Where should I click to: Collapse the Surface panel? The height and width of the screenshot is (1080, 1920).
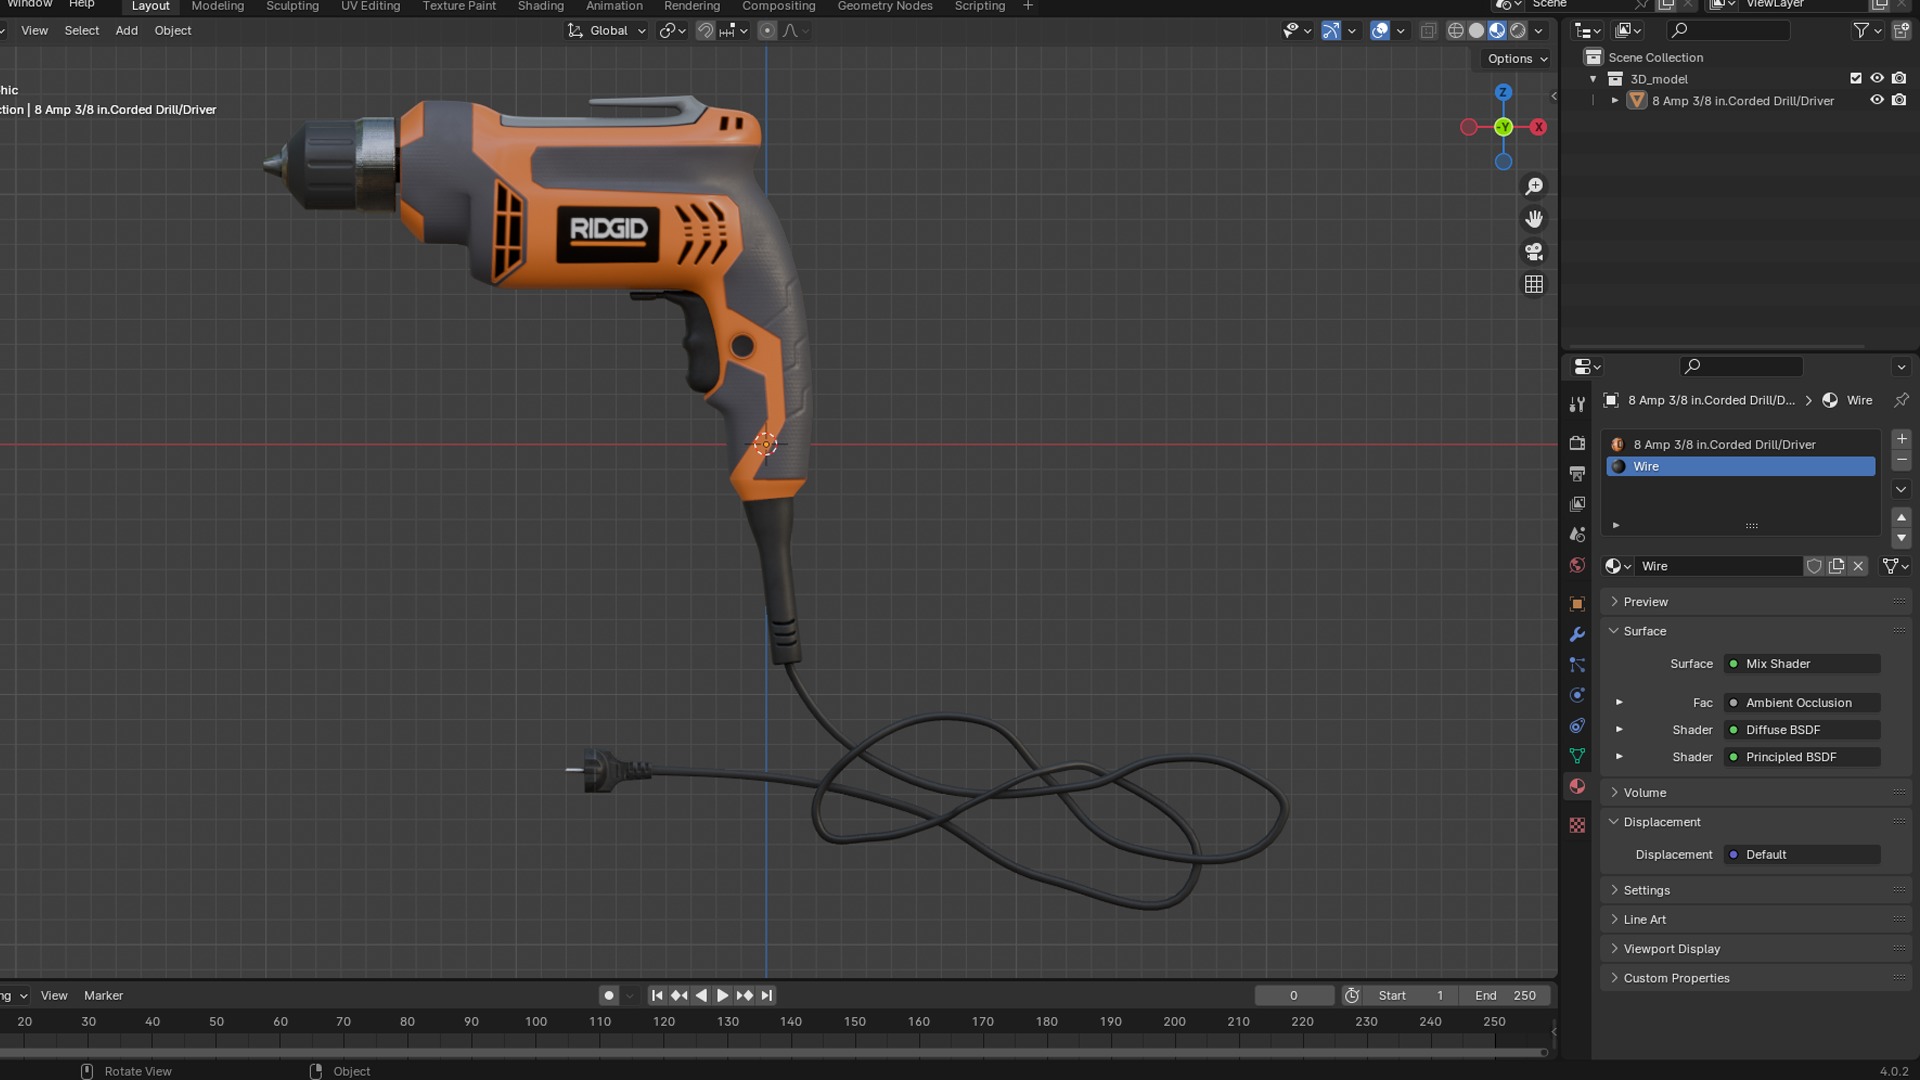1644,631
